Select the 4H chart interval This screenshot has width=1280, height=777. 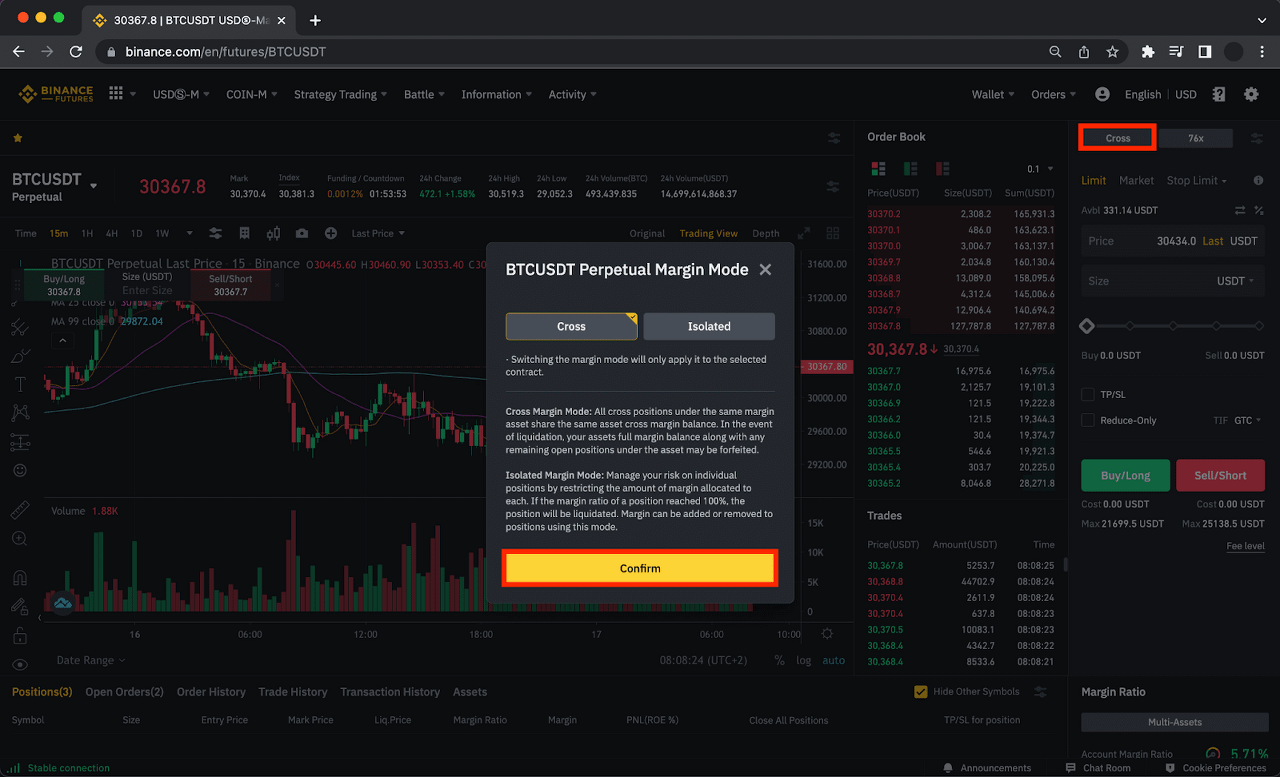click(x=112, y=233)
